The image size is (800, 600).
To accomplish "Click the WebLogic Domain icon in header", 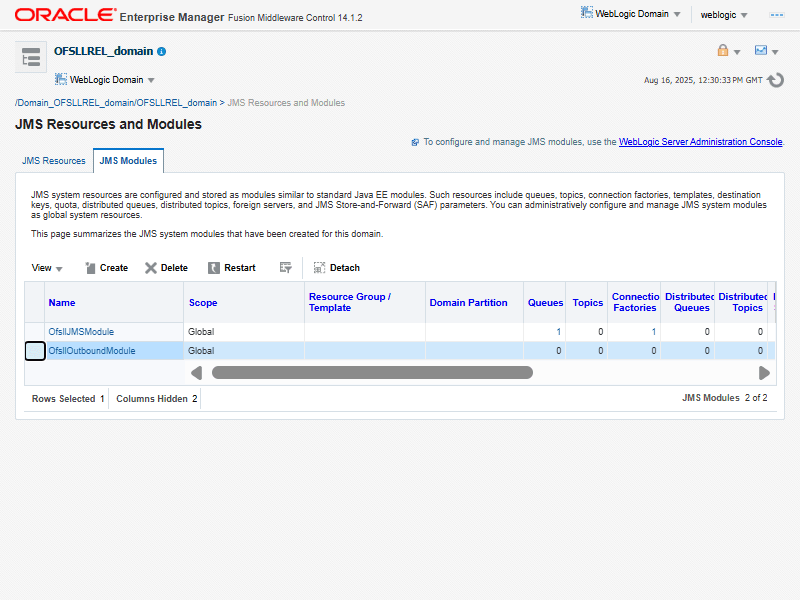I will [587, 13].
